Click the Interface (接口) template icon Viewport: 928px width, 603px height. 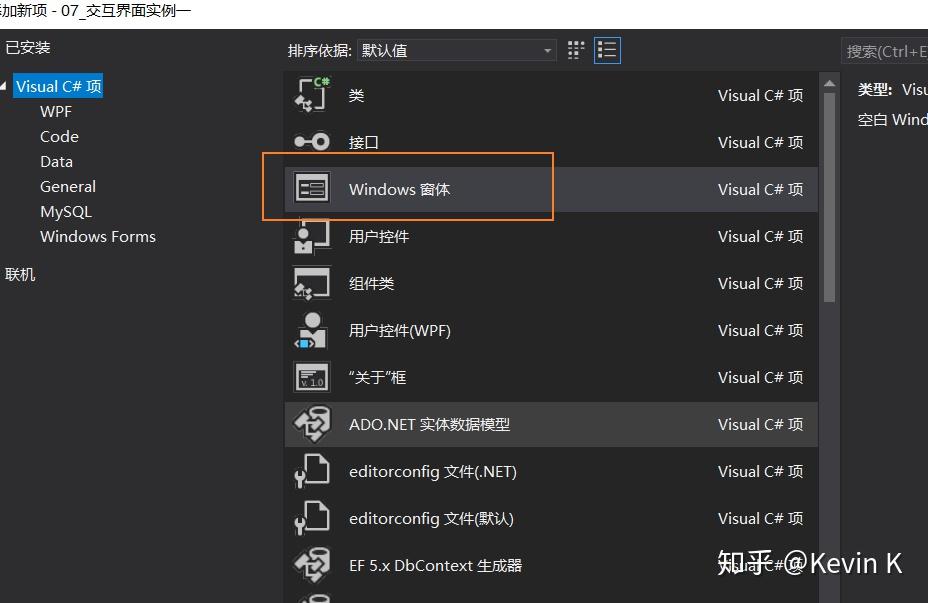(311, 142)
